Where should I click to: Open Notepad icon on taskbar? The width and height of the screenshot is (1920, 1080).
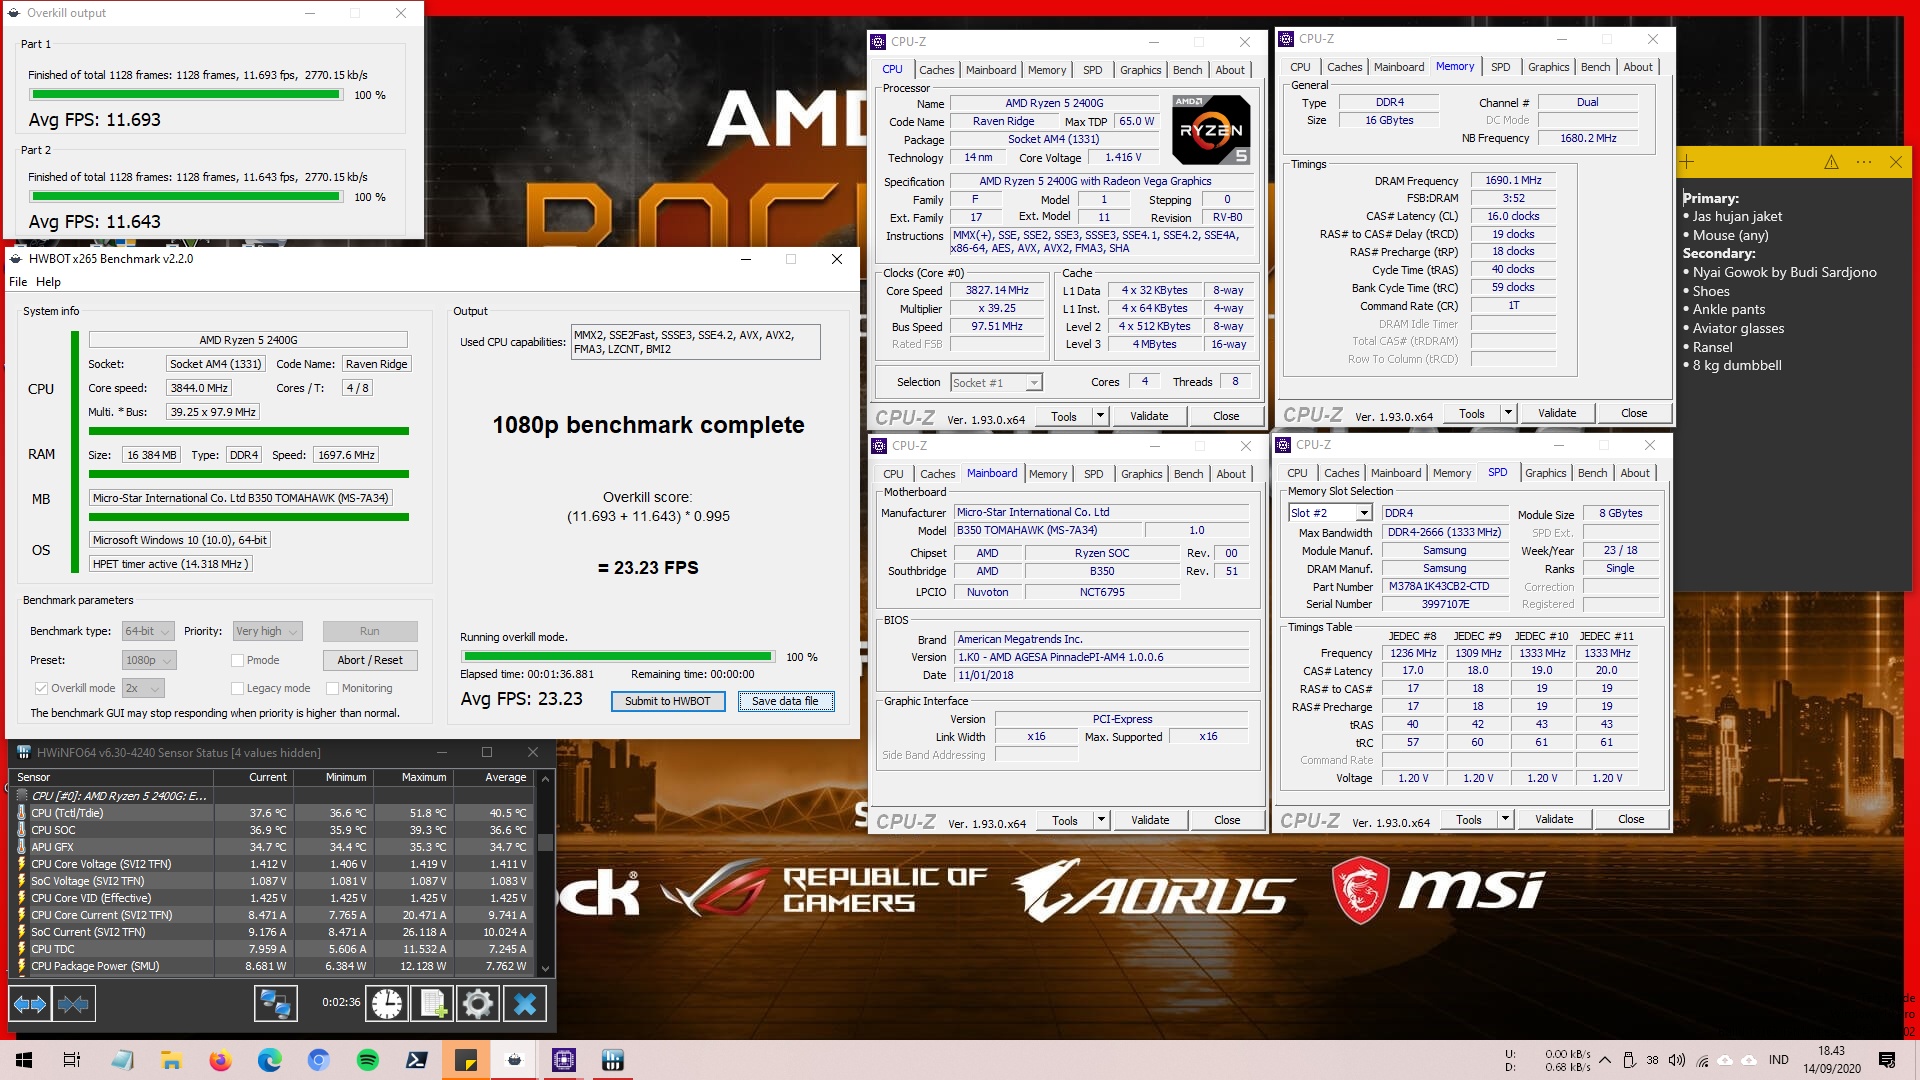click(x=122, y=1060)
